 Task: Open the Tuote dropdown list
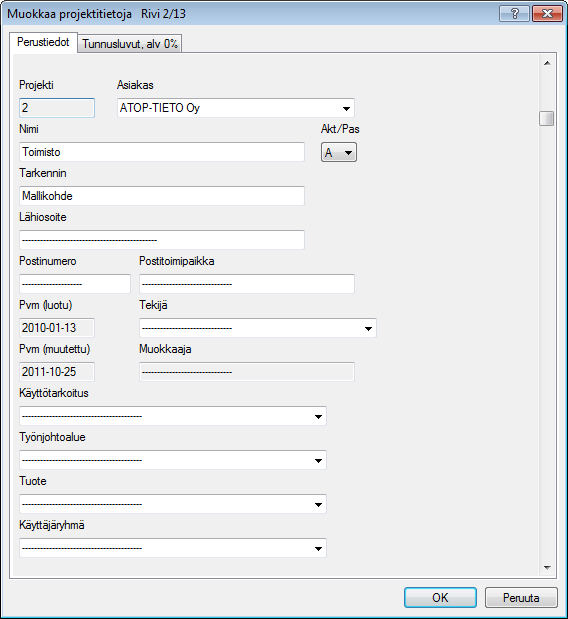[x=173, y=504]
